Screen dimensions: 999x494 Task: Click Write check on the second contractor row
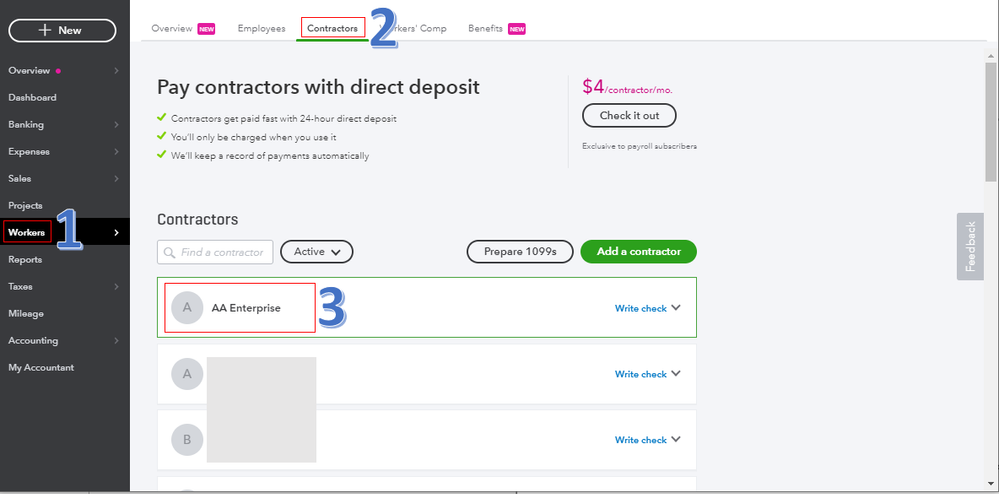coord(640,374)
